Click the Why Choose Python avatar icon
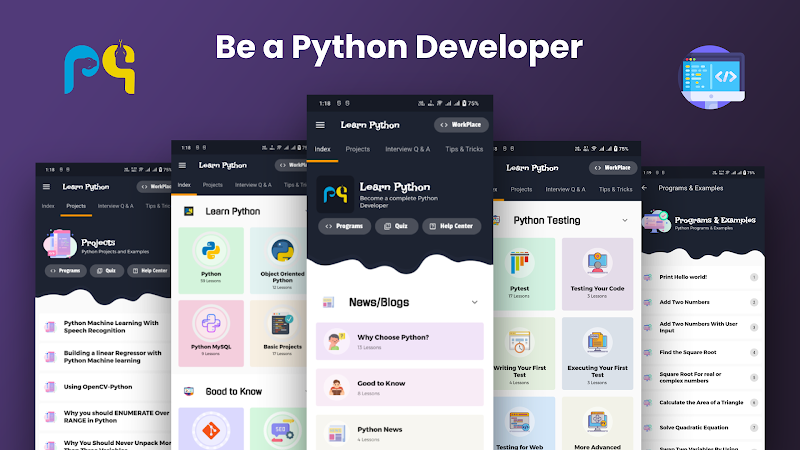 coord(336,341)
